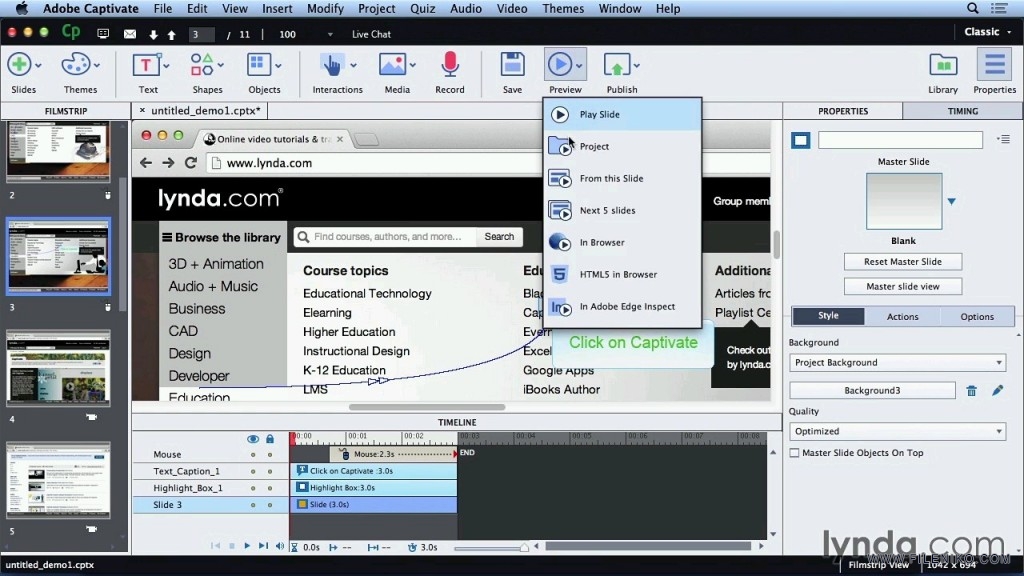Switch to the TIMING tab

[x=961, y=111]
